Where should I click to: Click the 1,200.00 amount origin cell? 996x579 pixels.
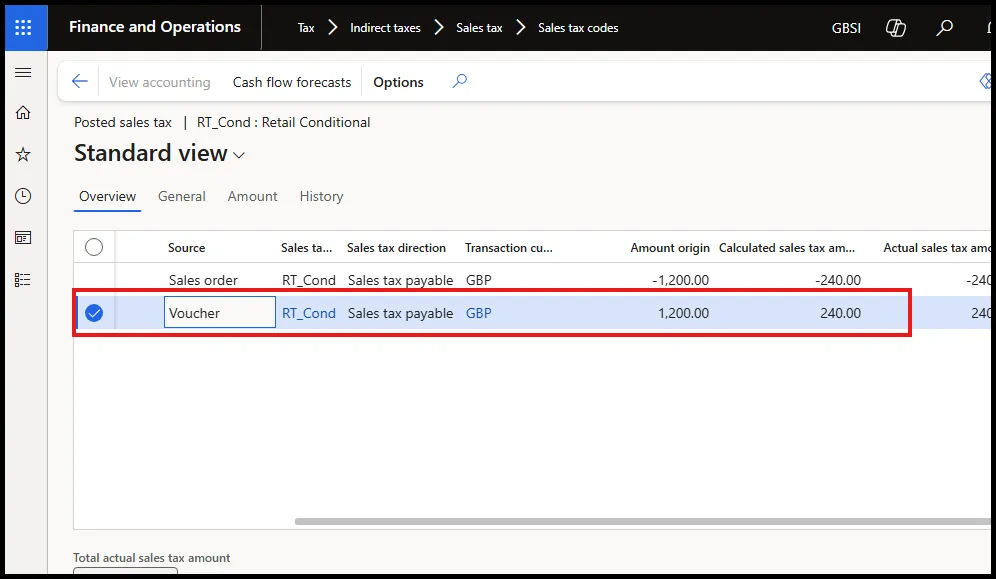tap(683, 313)
